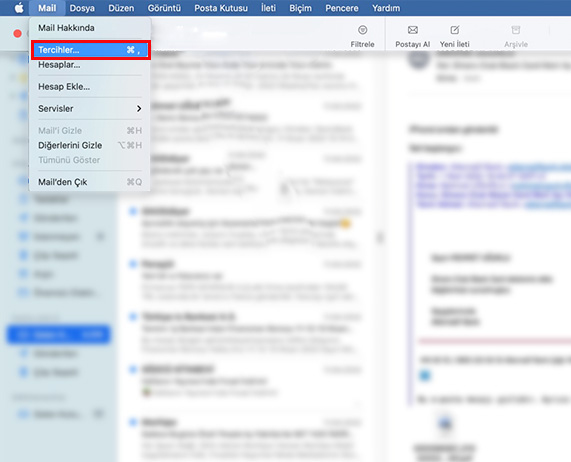Select the highlighted blue sidebar mailbox

click(59, 335)
